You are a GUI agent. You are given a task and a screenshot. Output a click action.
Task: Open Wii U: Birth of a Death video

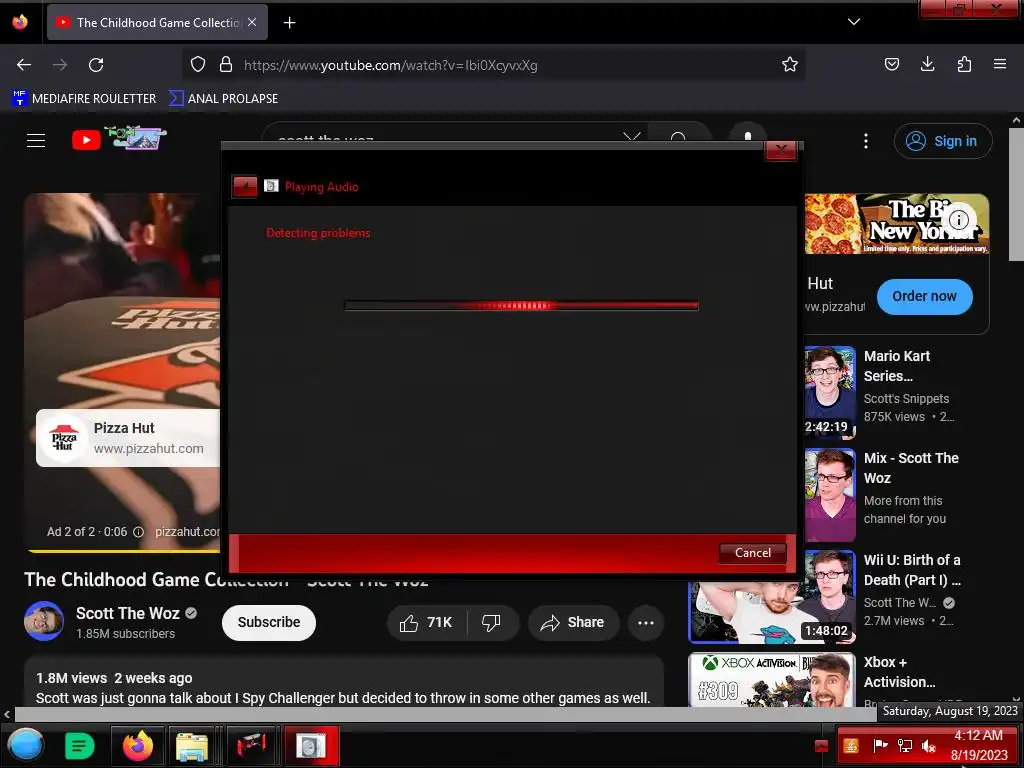[912, 569]
